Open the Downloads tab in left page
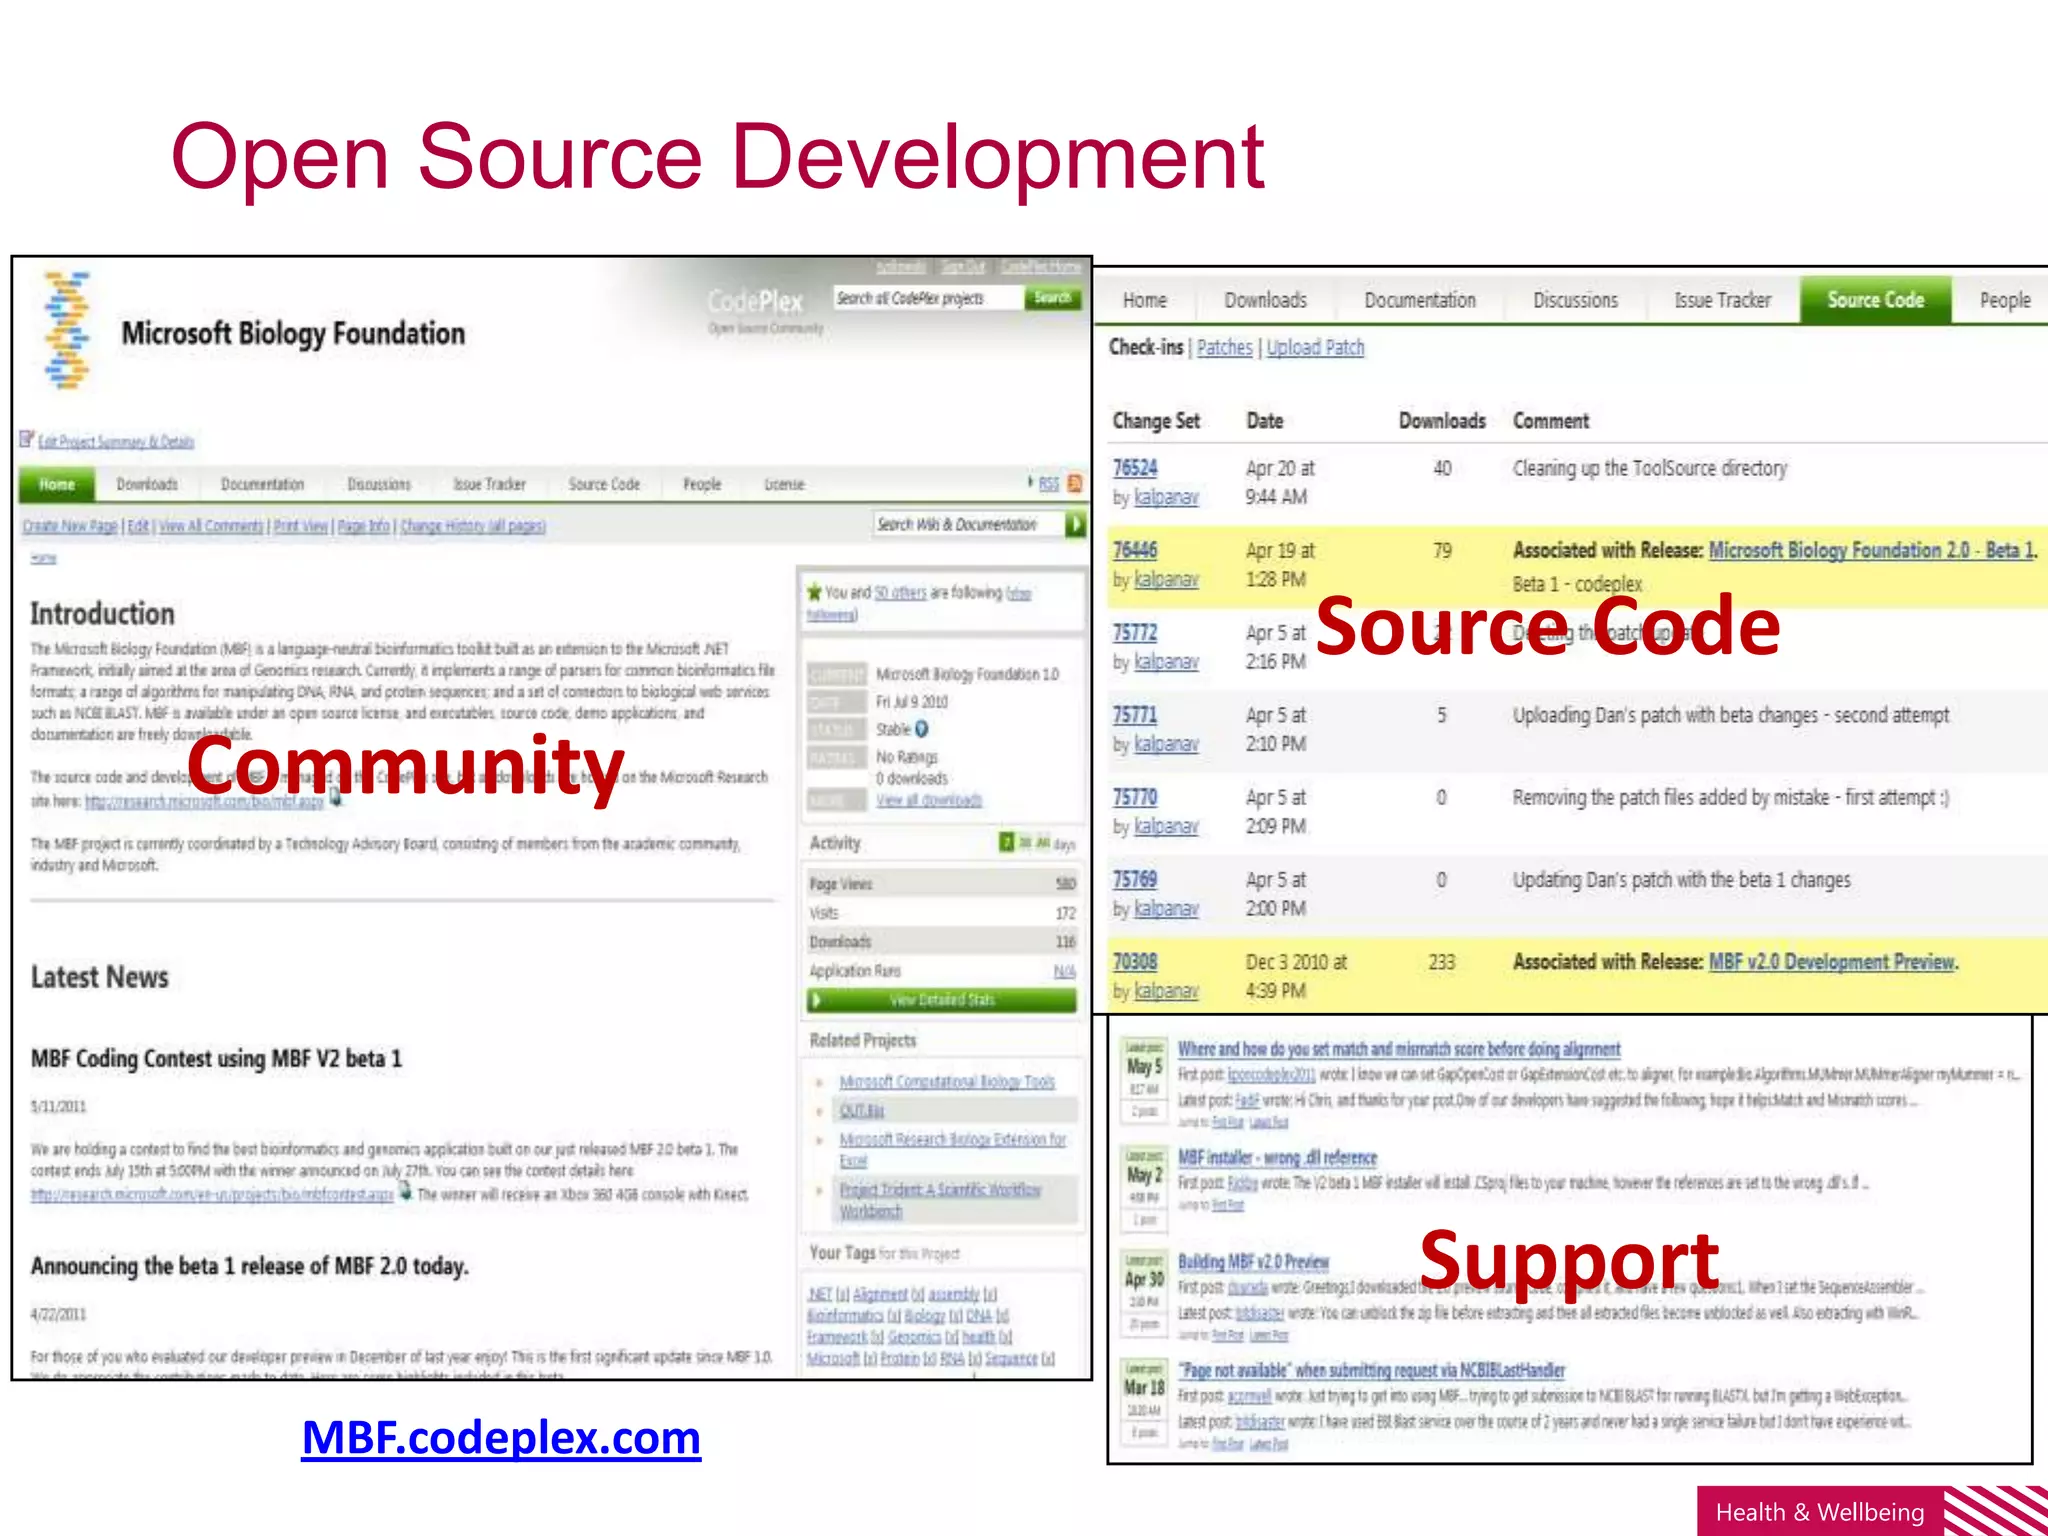Screen dimensions: 2048x1536 click(x=147, y=484)
